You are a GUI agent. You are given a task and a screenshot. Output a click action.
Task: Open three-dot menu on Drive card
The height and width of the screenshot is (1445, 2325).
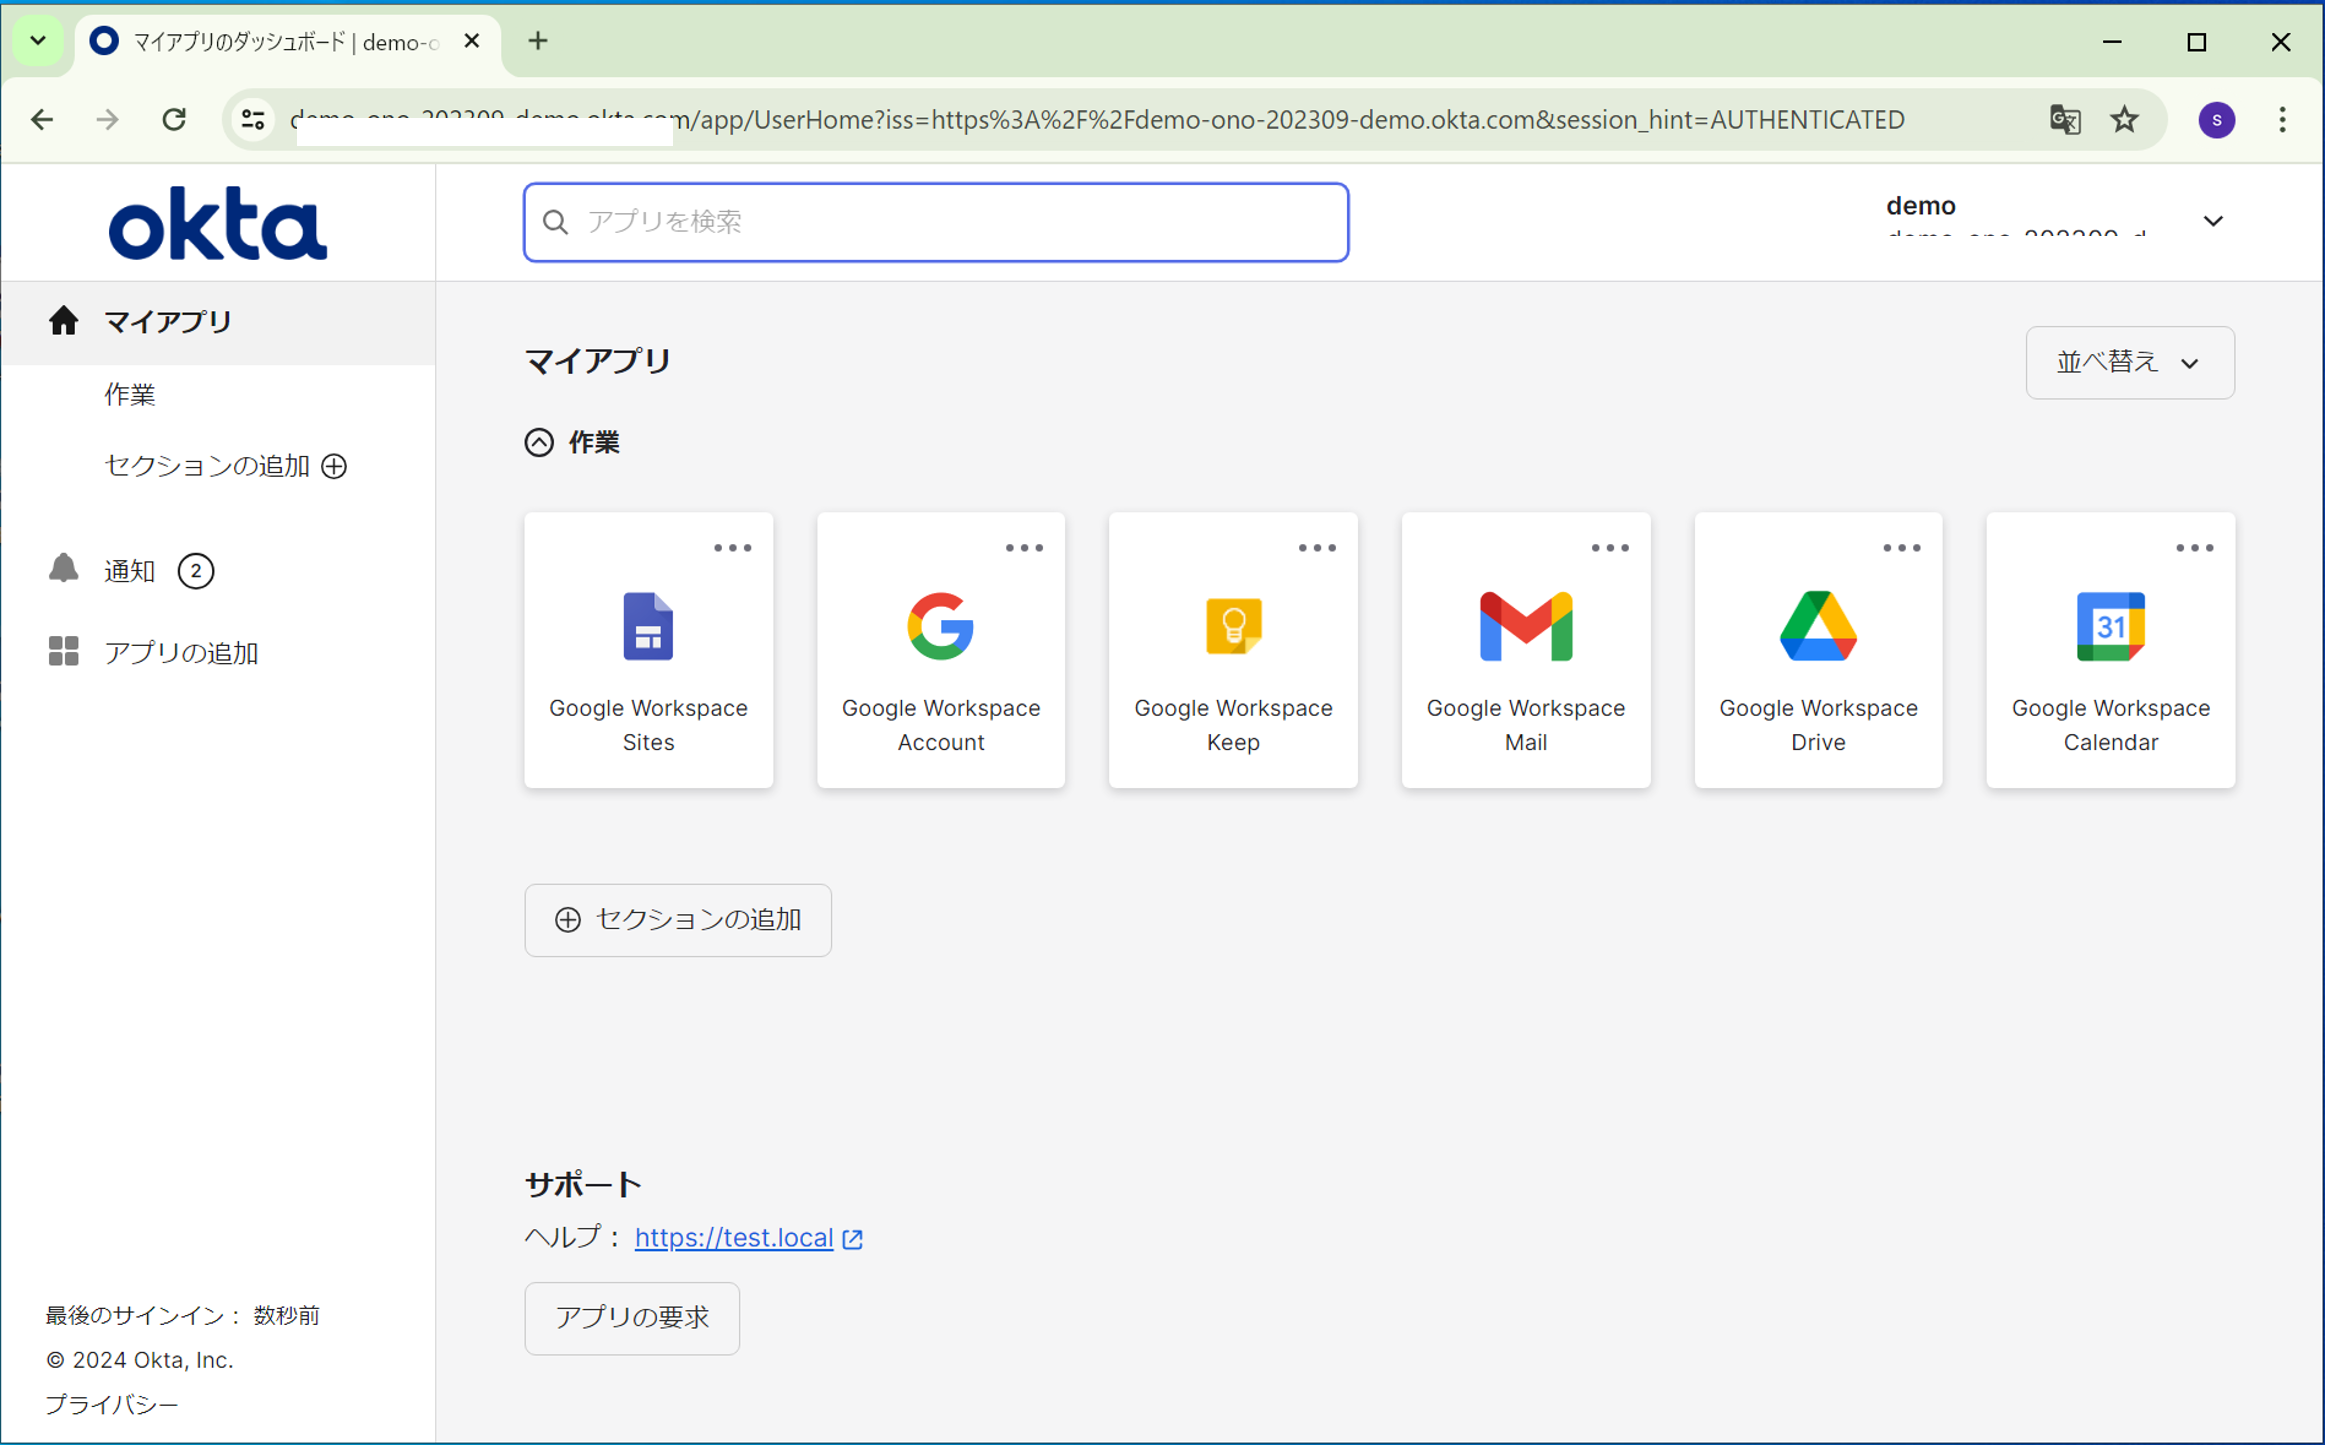(x=1902, y=548)
